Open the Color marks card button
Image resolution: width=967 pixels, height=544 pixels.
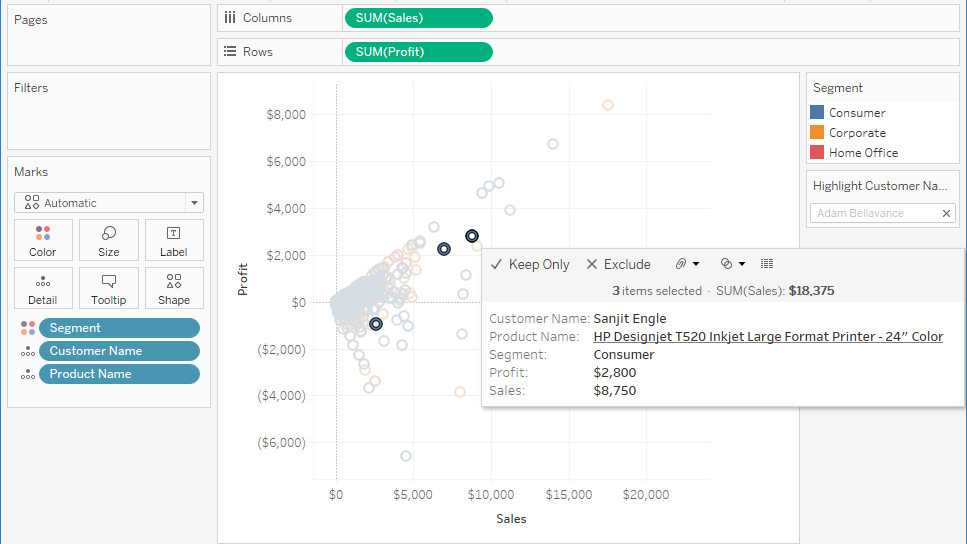point(43,240)
